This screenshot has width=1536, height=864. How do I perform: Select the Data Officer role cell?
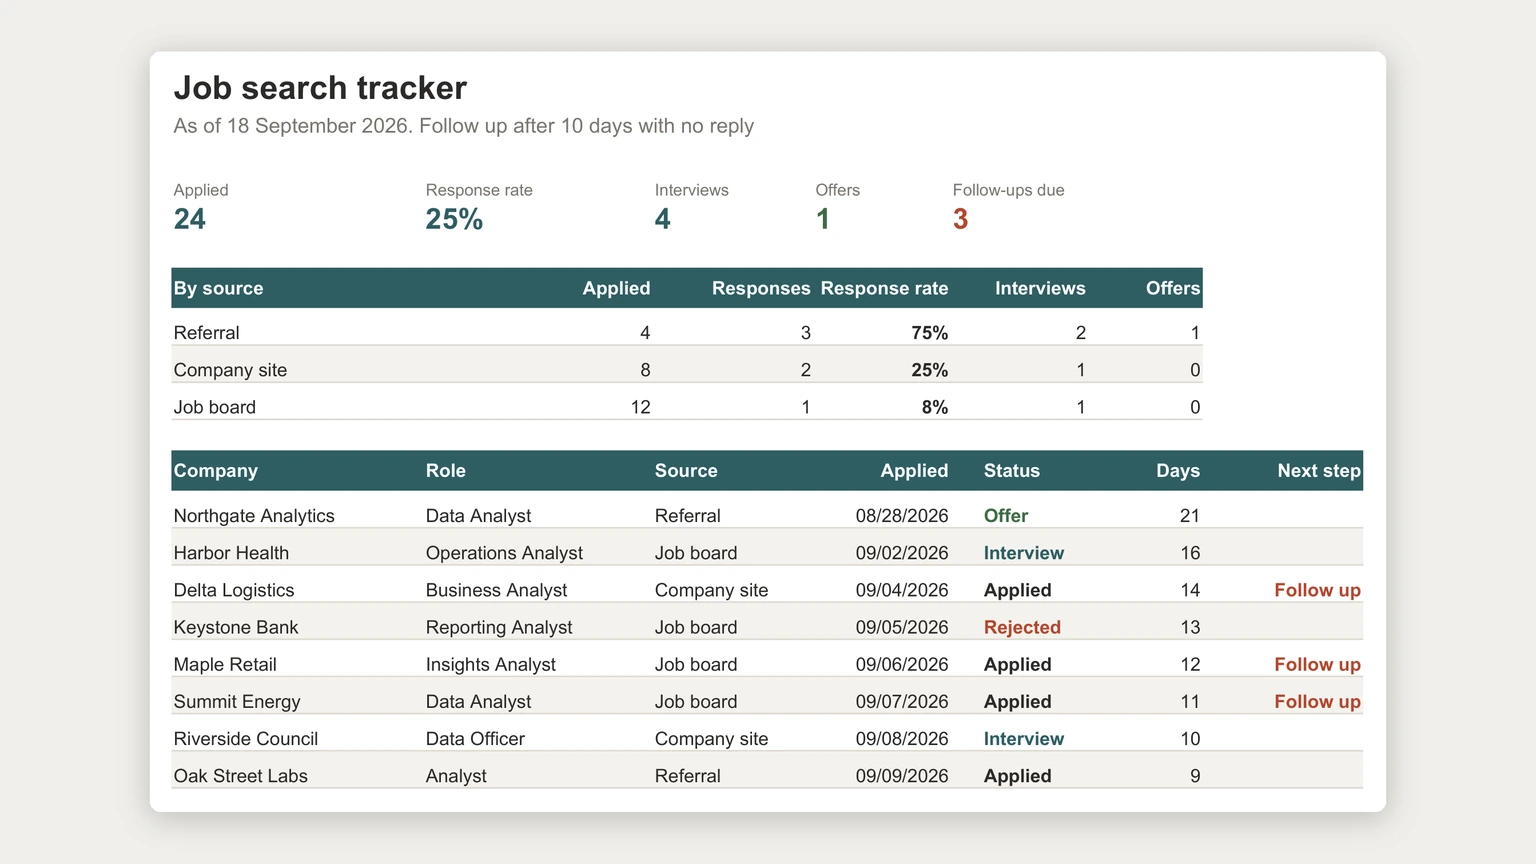[475, 738]
